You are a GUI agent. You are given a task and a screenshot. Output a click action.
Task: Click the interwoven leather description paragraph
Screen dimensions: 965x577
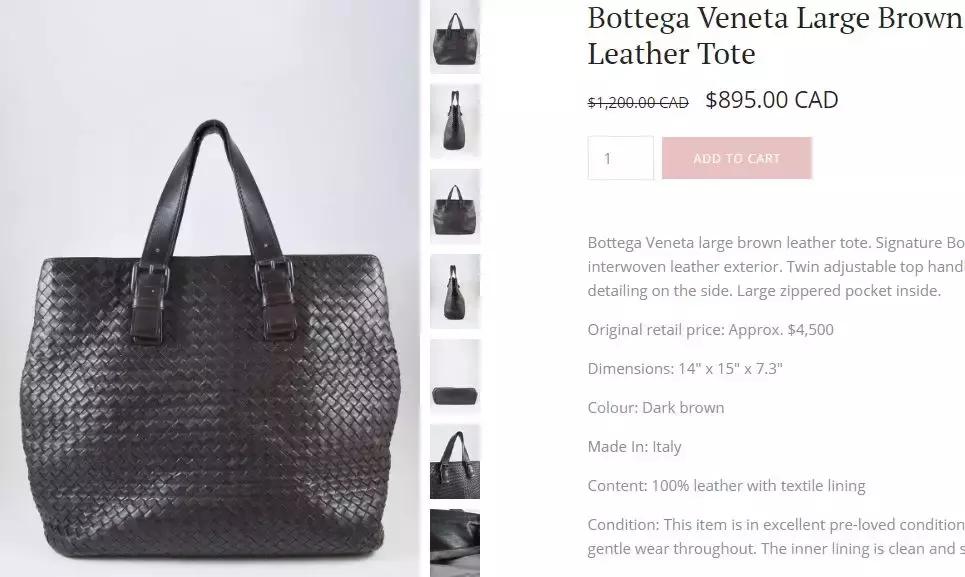pyautogui.click(x=776, y=266)
